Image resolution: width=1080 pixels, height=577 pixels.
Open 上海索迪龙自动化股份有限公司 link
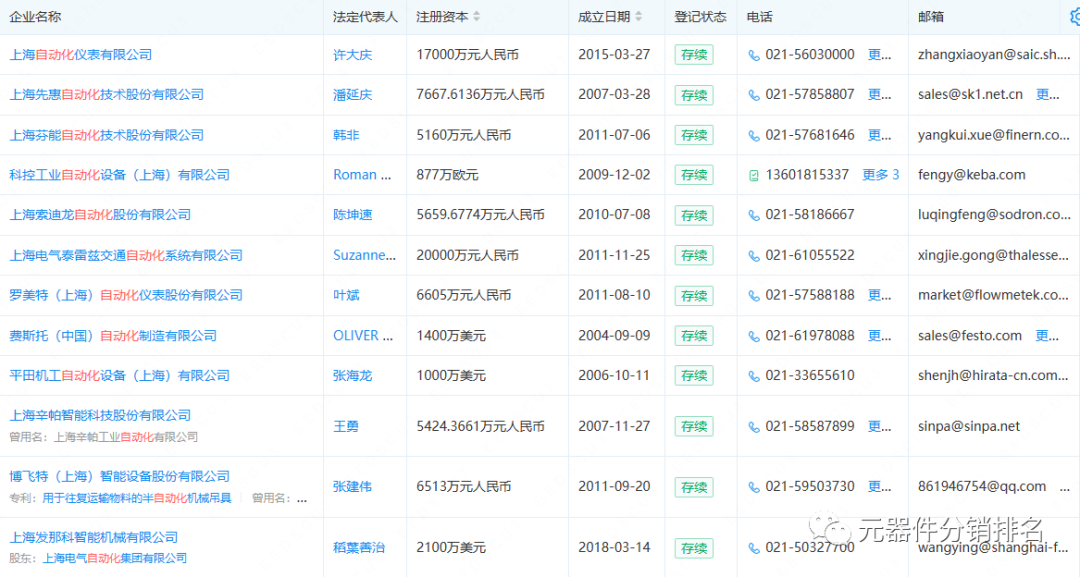tap(100, 215)
